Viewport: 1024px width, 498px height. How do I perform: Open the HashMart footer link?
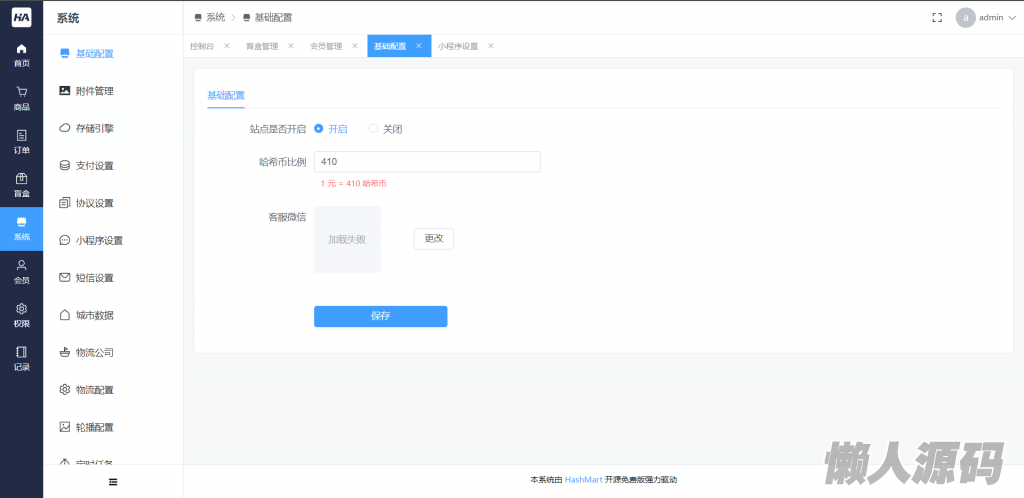click(x=583, y=480)
